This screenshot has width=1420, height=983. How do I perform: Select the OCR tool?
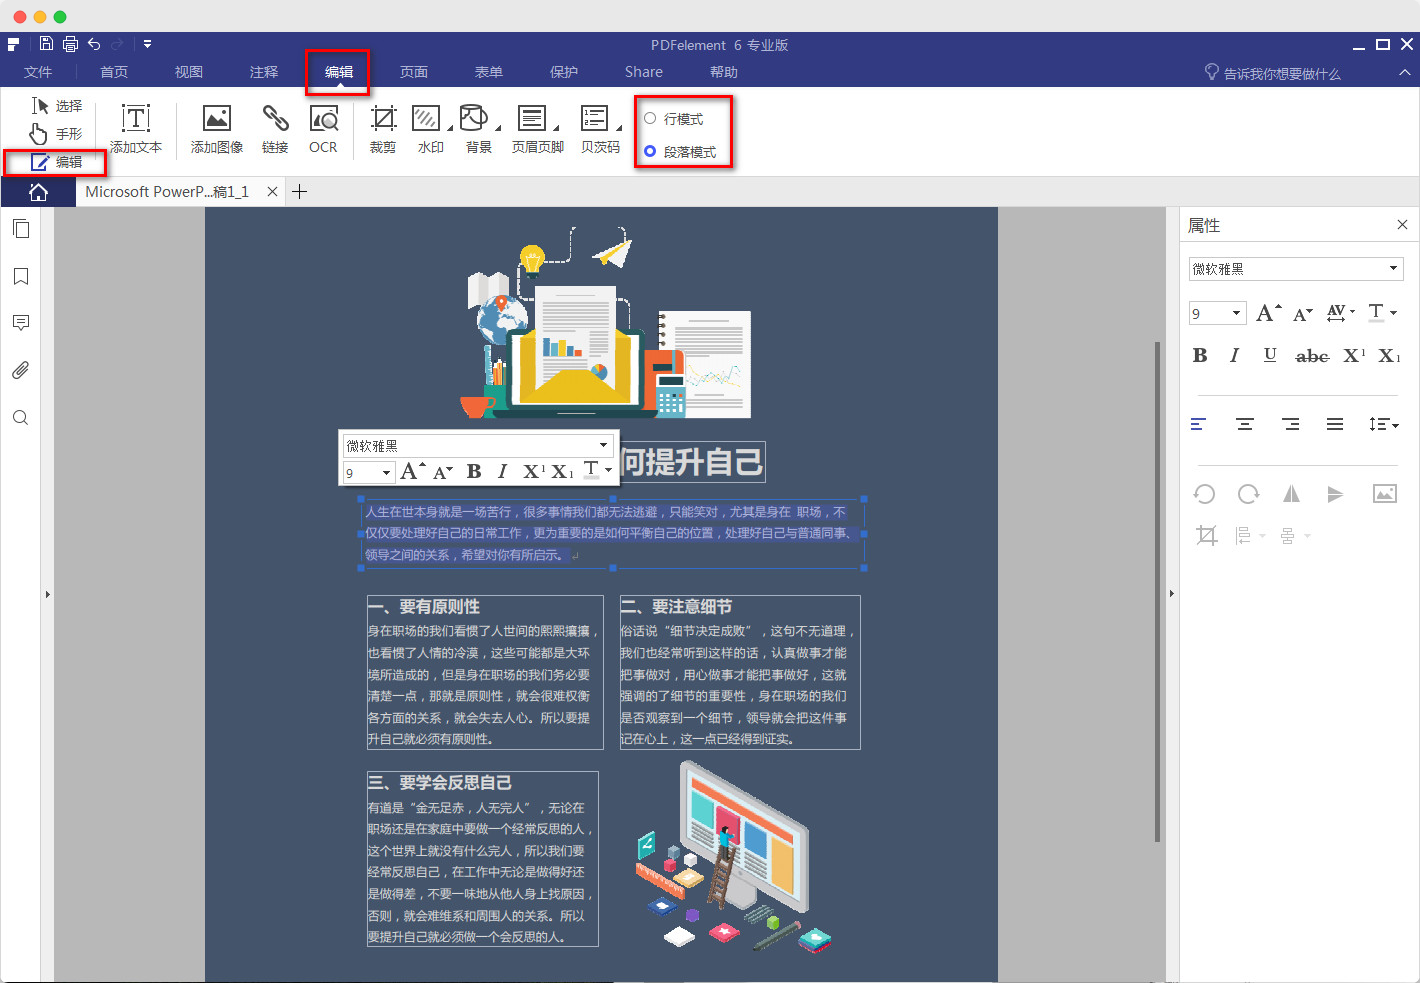[x=323, y=128]
